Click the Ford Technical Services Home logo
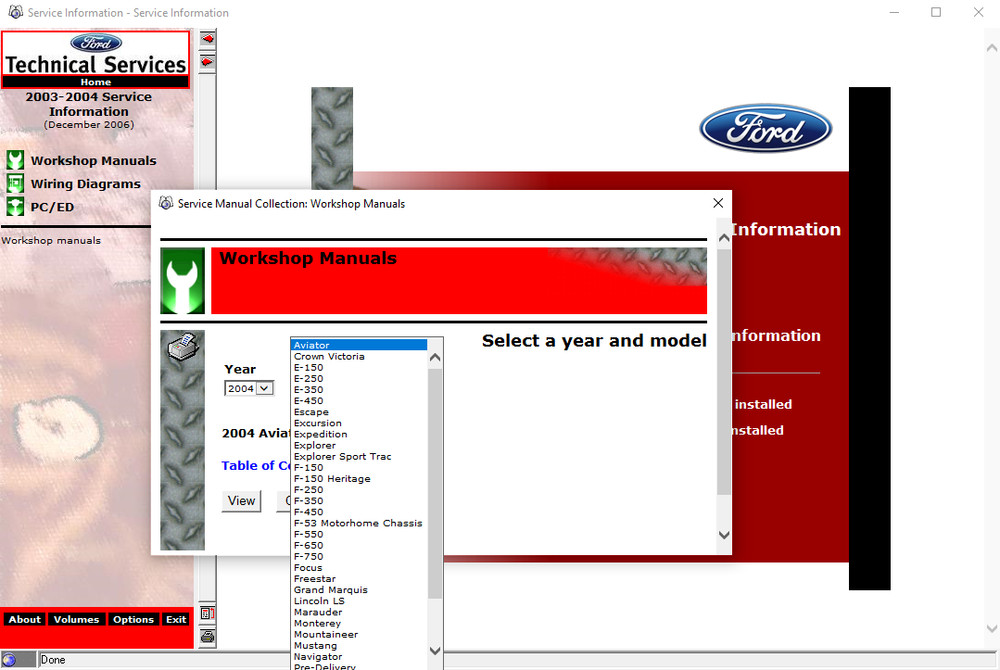1000x670 pixels. pos(95,58)
